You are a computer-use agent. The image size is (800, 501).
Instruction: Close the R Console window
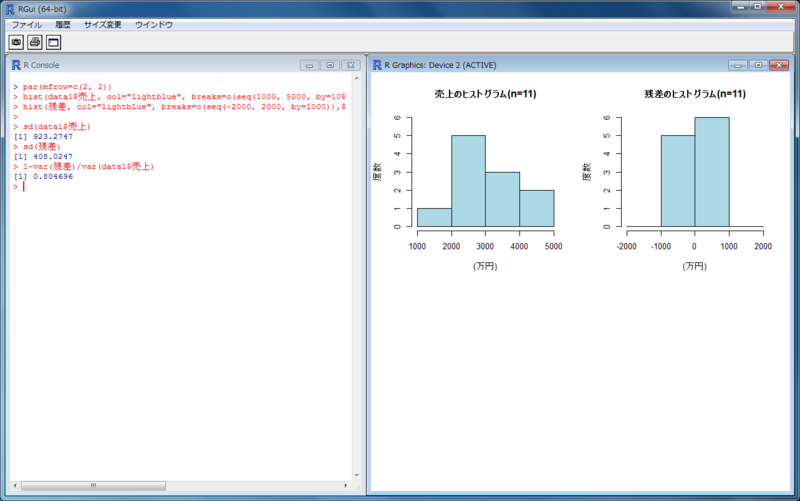(351, 65)
